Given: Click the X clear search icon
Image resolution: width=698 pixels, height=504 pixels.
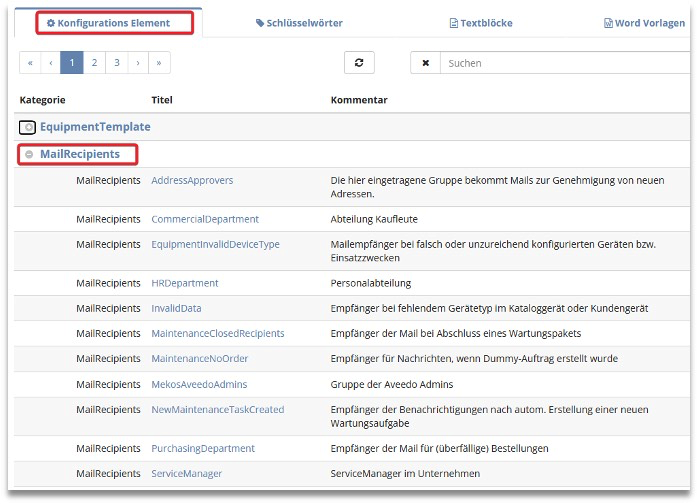Looking at the screenshot, I should [x=425, y=63].
